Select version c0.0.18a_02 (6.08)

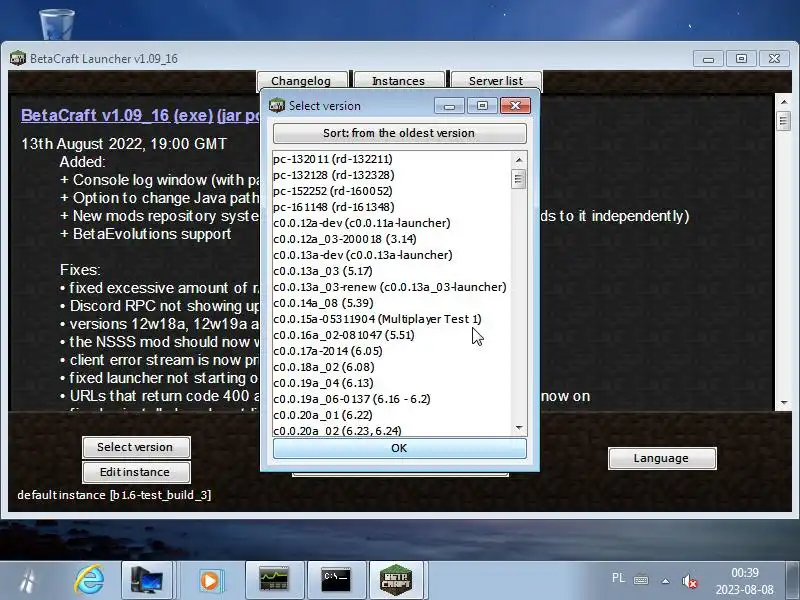click(x=392, y=367)
